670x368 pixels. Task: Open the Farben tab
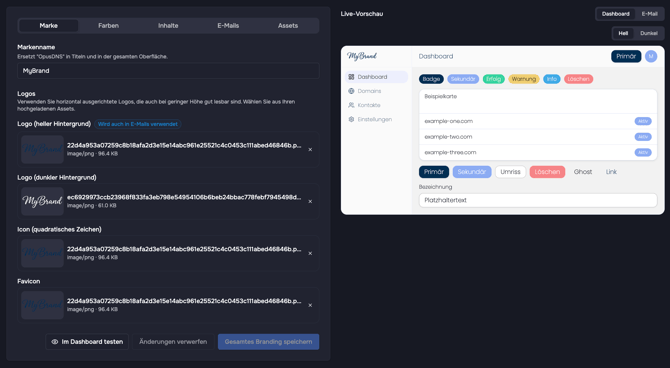point(109,26)
